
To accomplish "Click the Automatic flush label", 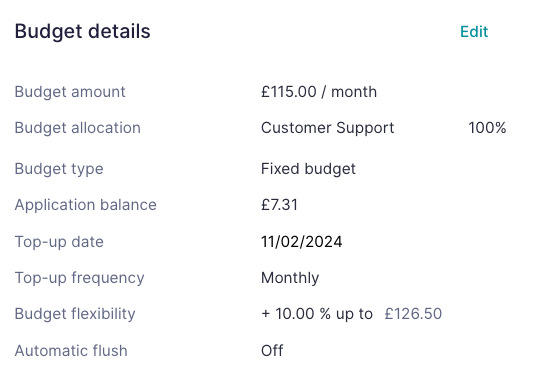I will tap(71, 351).
